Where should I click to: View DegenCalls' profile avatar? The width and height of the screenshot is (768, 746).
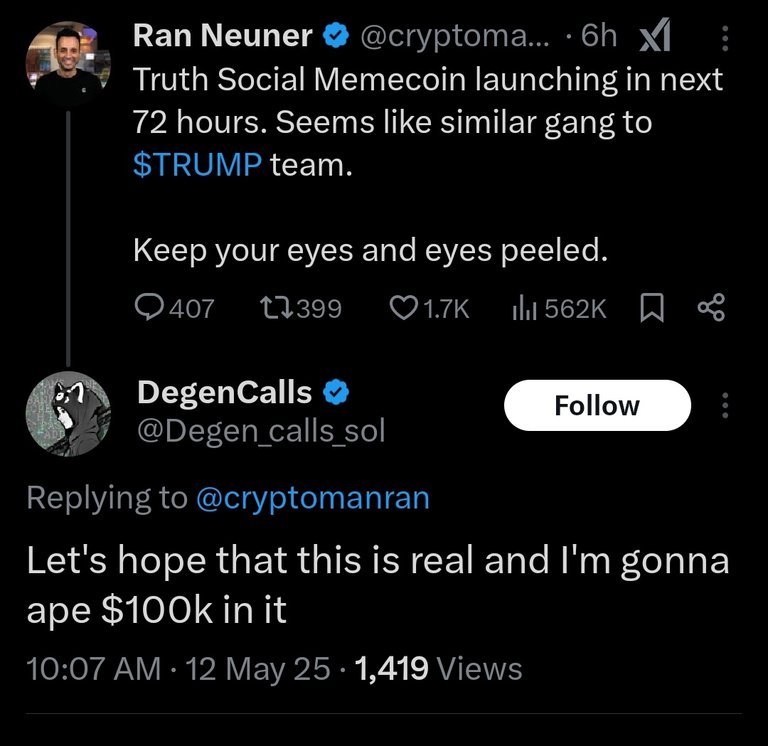click(x=68, y=413)
